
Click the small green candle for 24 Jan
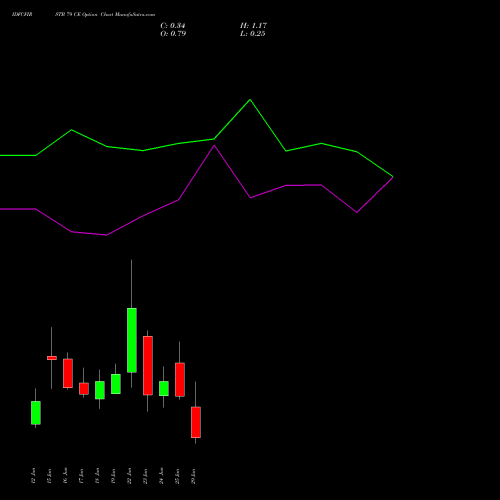coord(164,389)
